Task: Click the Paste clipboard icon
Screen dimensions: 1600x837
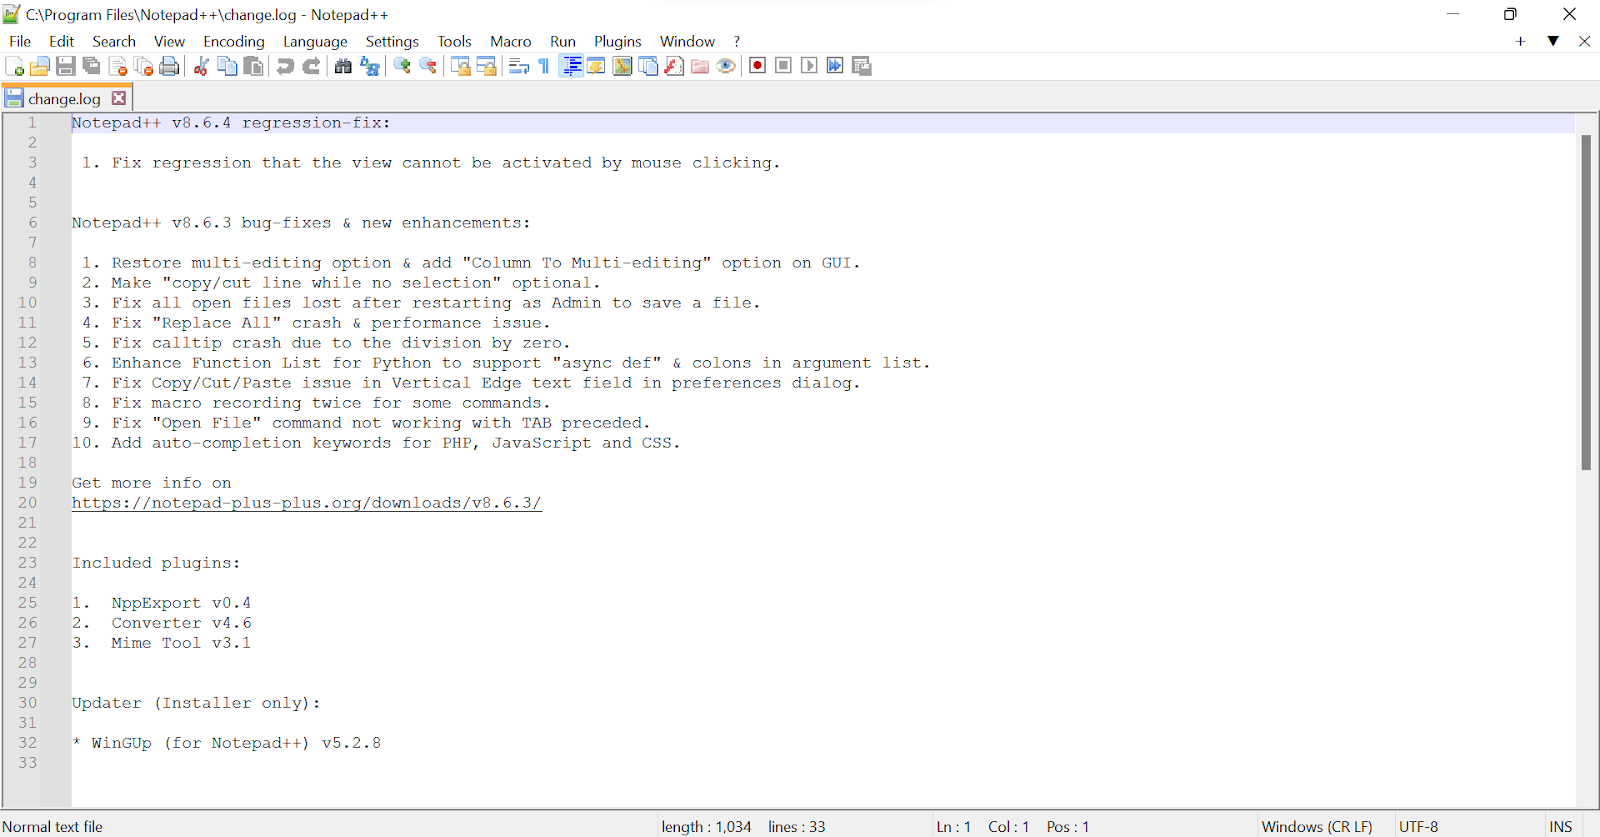Action: (x=253, y=66)
